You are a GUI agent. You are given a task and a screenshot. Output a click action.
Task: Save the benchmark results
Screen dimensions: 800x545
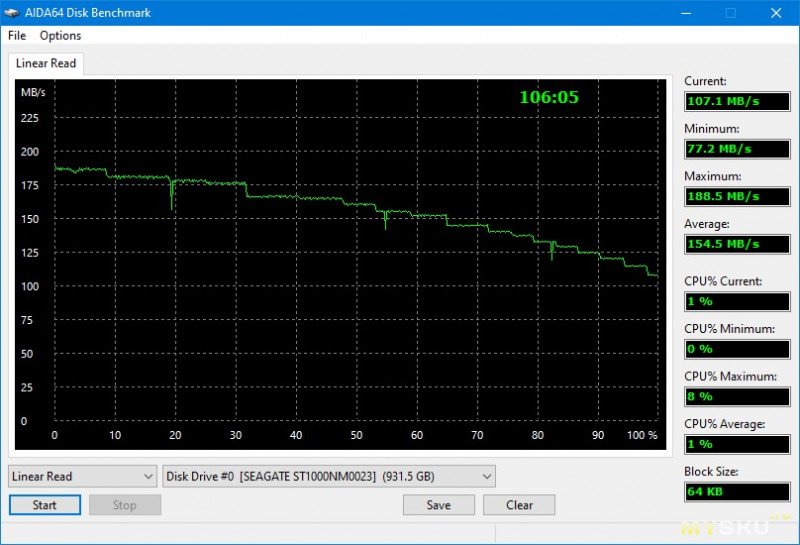point(438,505)
